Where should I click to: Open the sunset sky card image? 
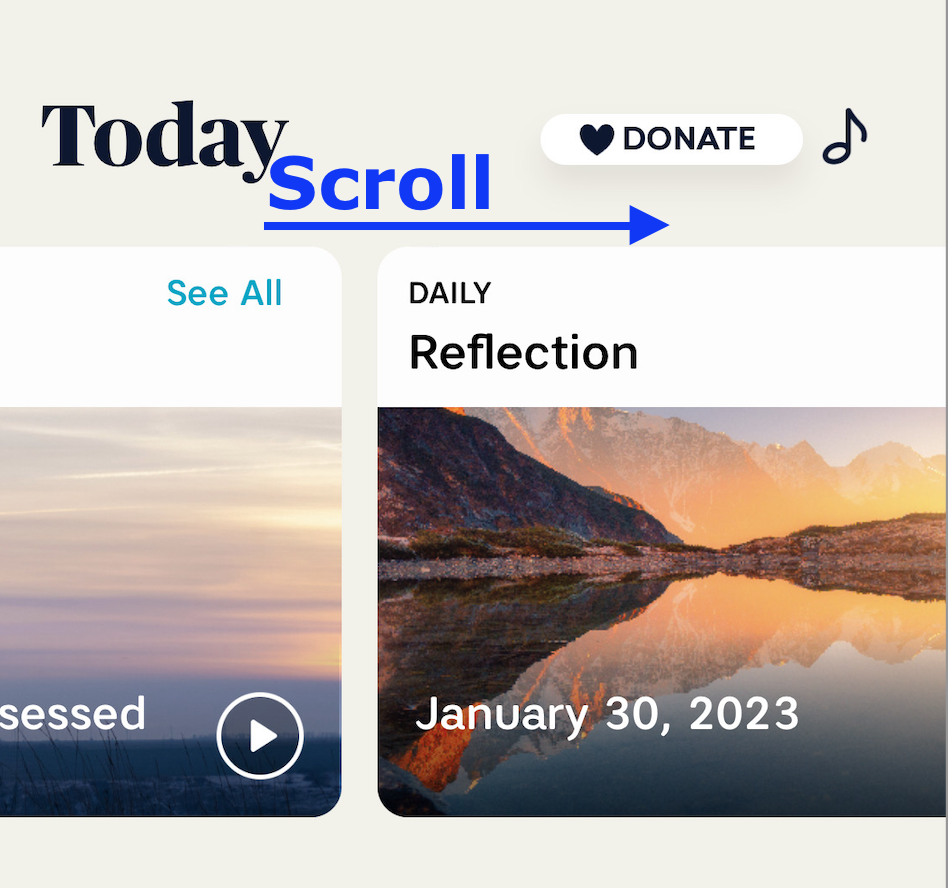click(170, 612)
